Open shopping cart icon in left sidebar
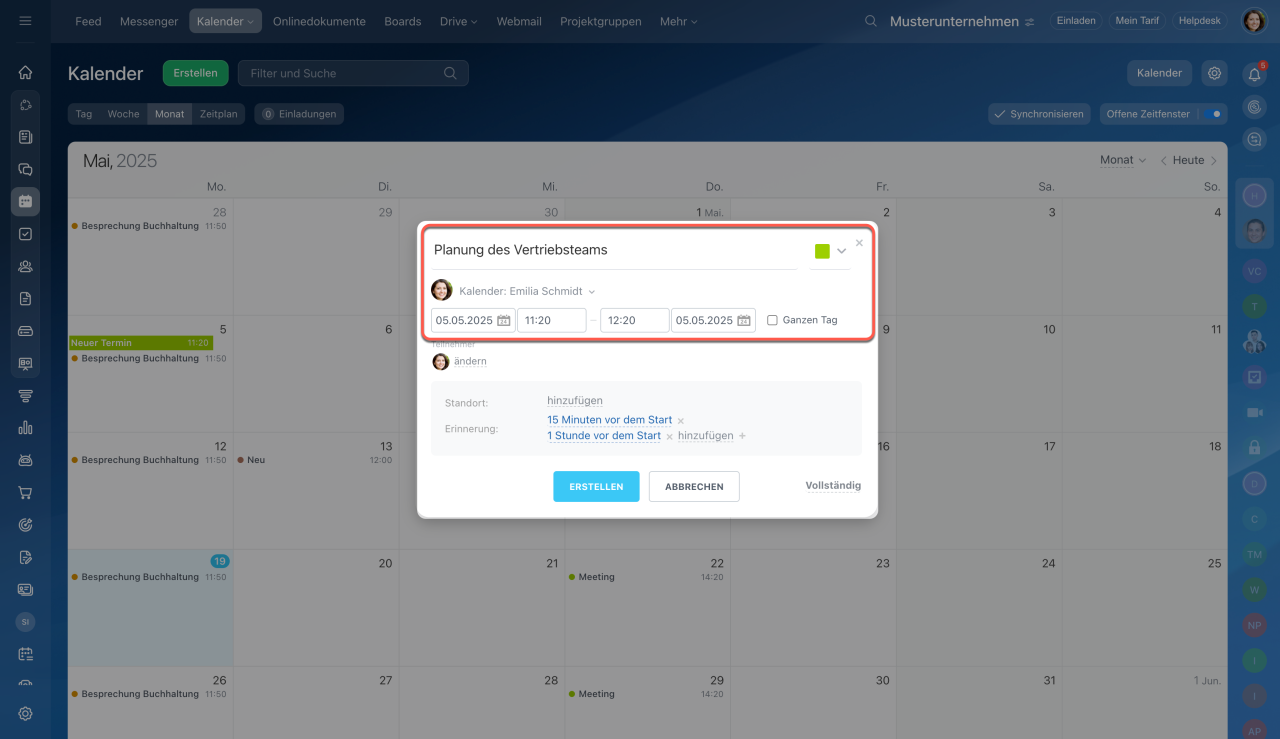1280x739 pixels. click(25, 492)
